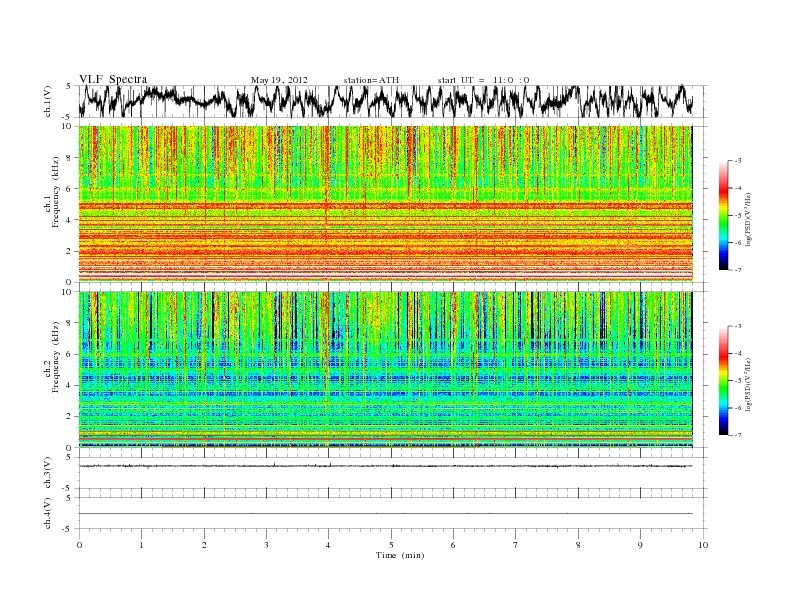The width and height of the screenshot is (792, 612).
Task: Click tick label "2" on the Time axis
Action: click(x=204, y=545)
